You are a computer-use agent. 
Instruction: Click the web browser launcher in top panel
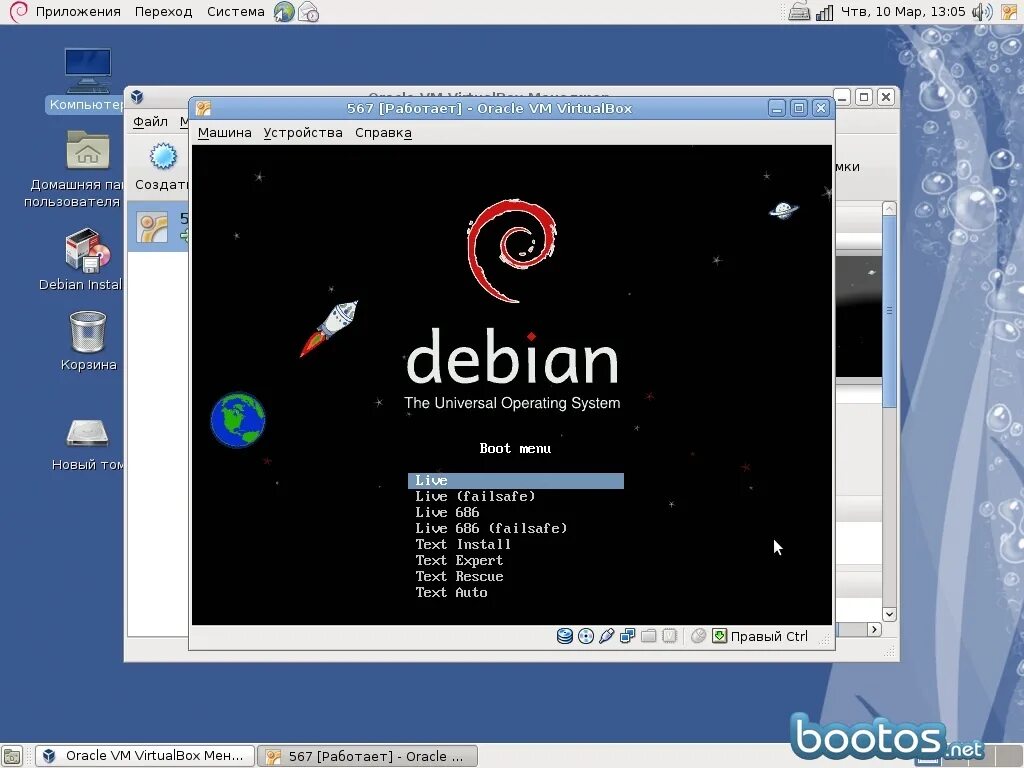pyautogui.click(x=284, y=11)
